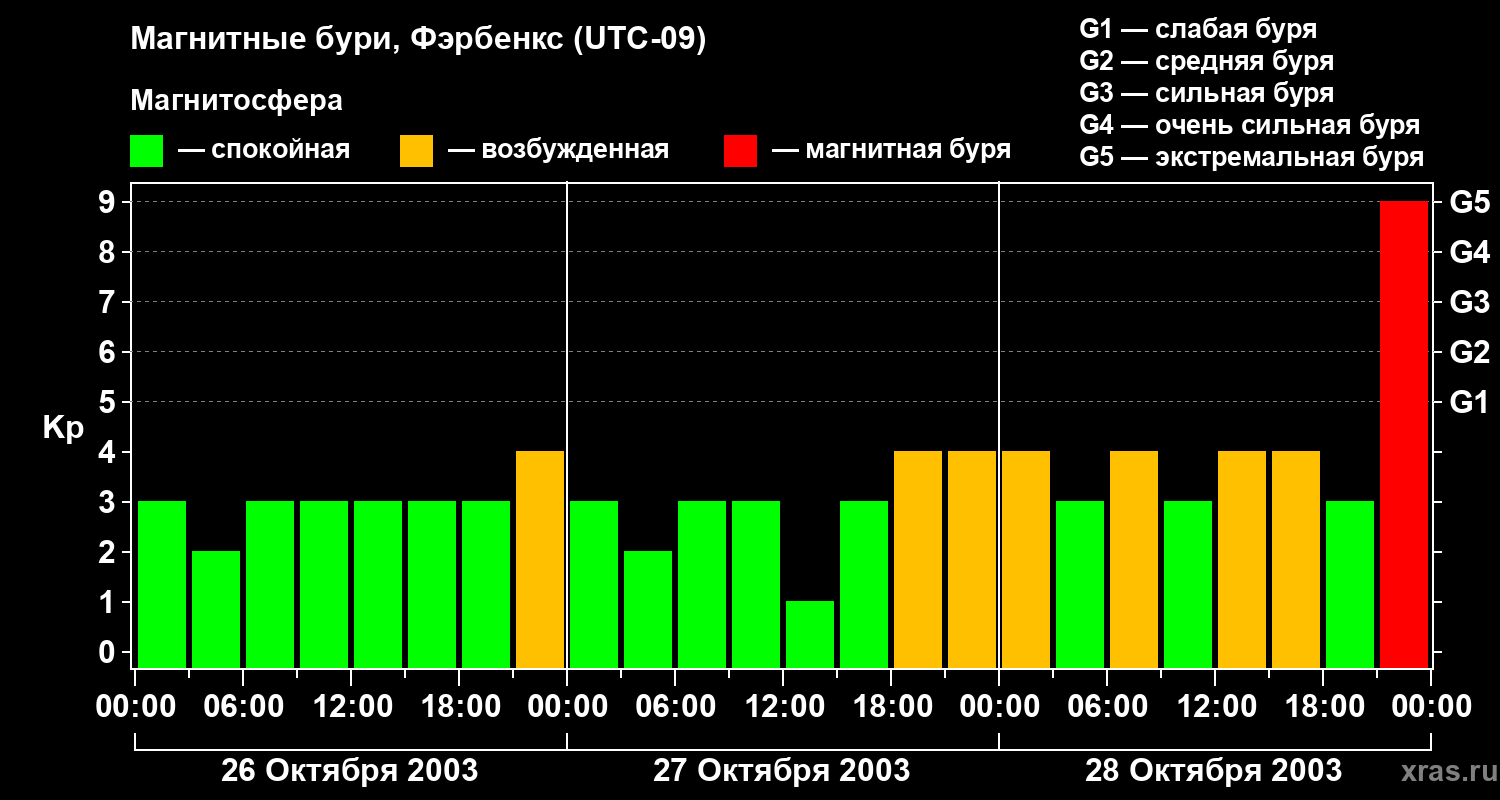Click the '28 Октября 2003' date label
Viewport: 1500px width, 800px height.
(x=1214, y=770)
